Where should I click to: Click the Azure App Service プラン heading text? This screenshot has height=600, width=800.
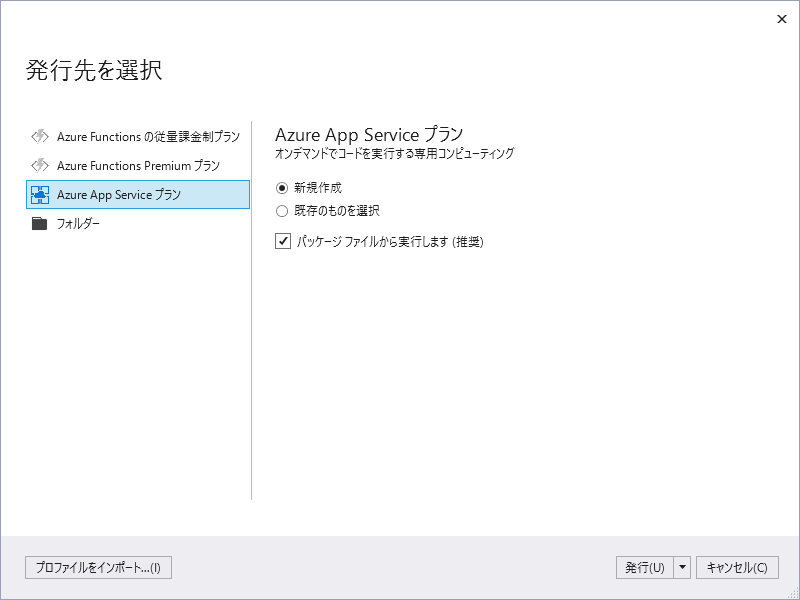click(369, 135)
